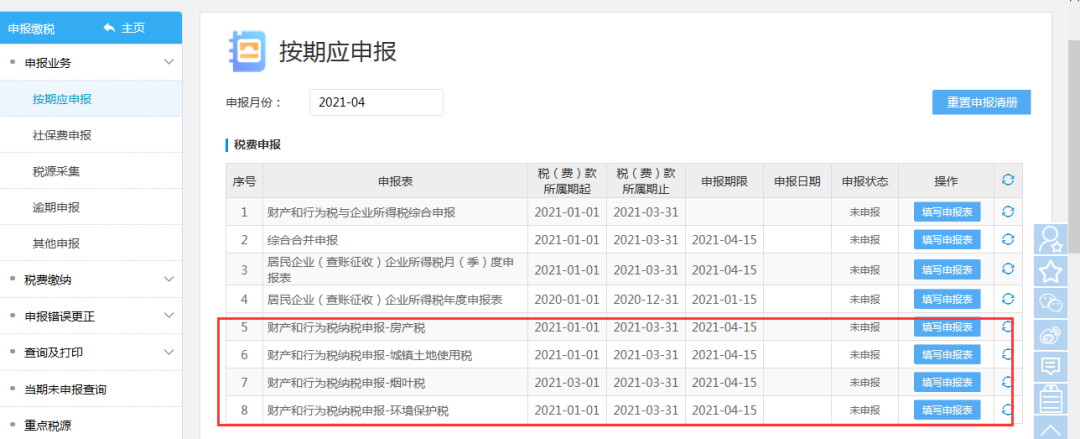Click the 重置申报清册 button
This screenshot has width=1080, height=439.
[x=982, y=103]
